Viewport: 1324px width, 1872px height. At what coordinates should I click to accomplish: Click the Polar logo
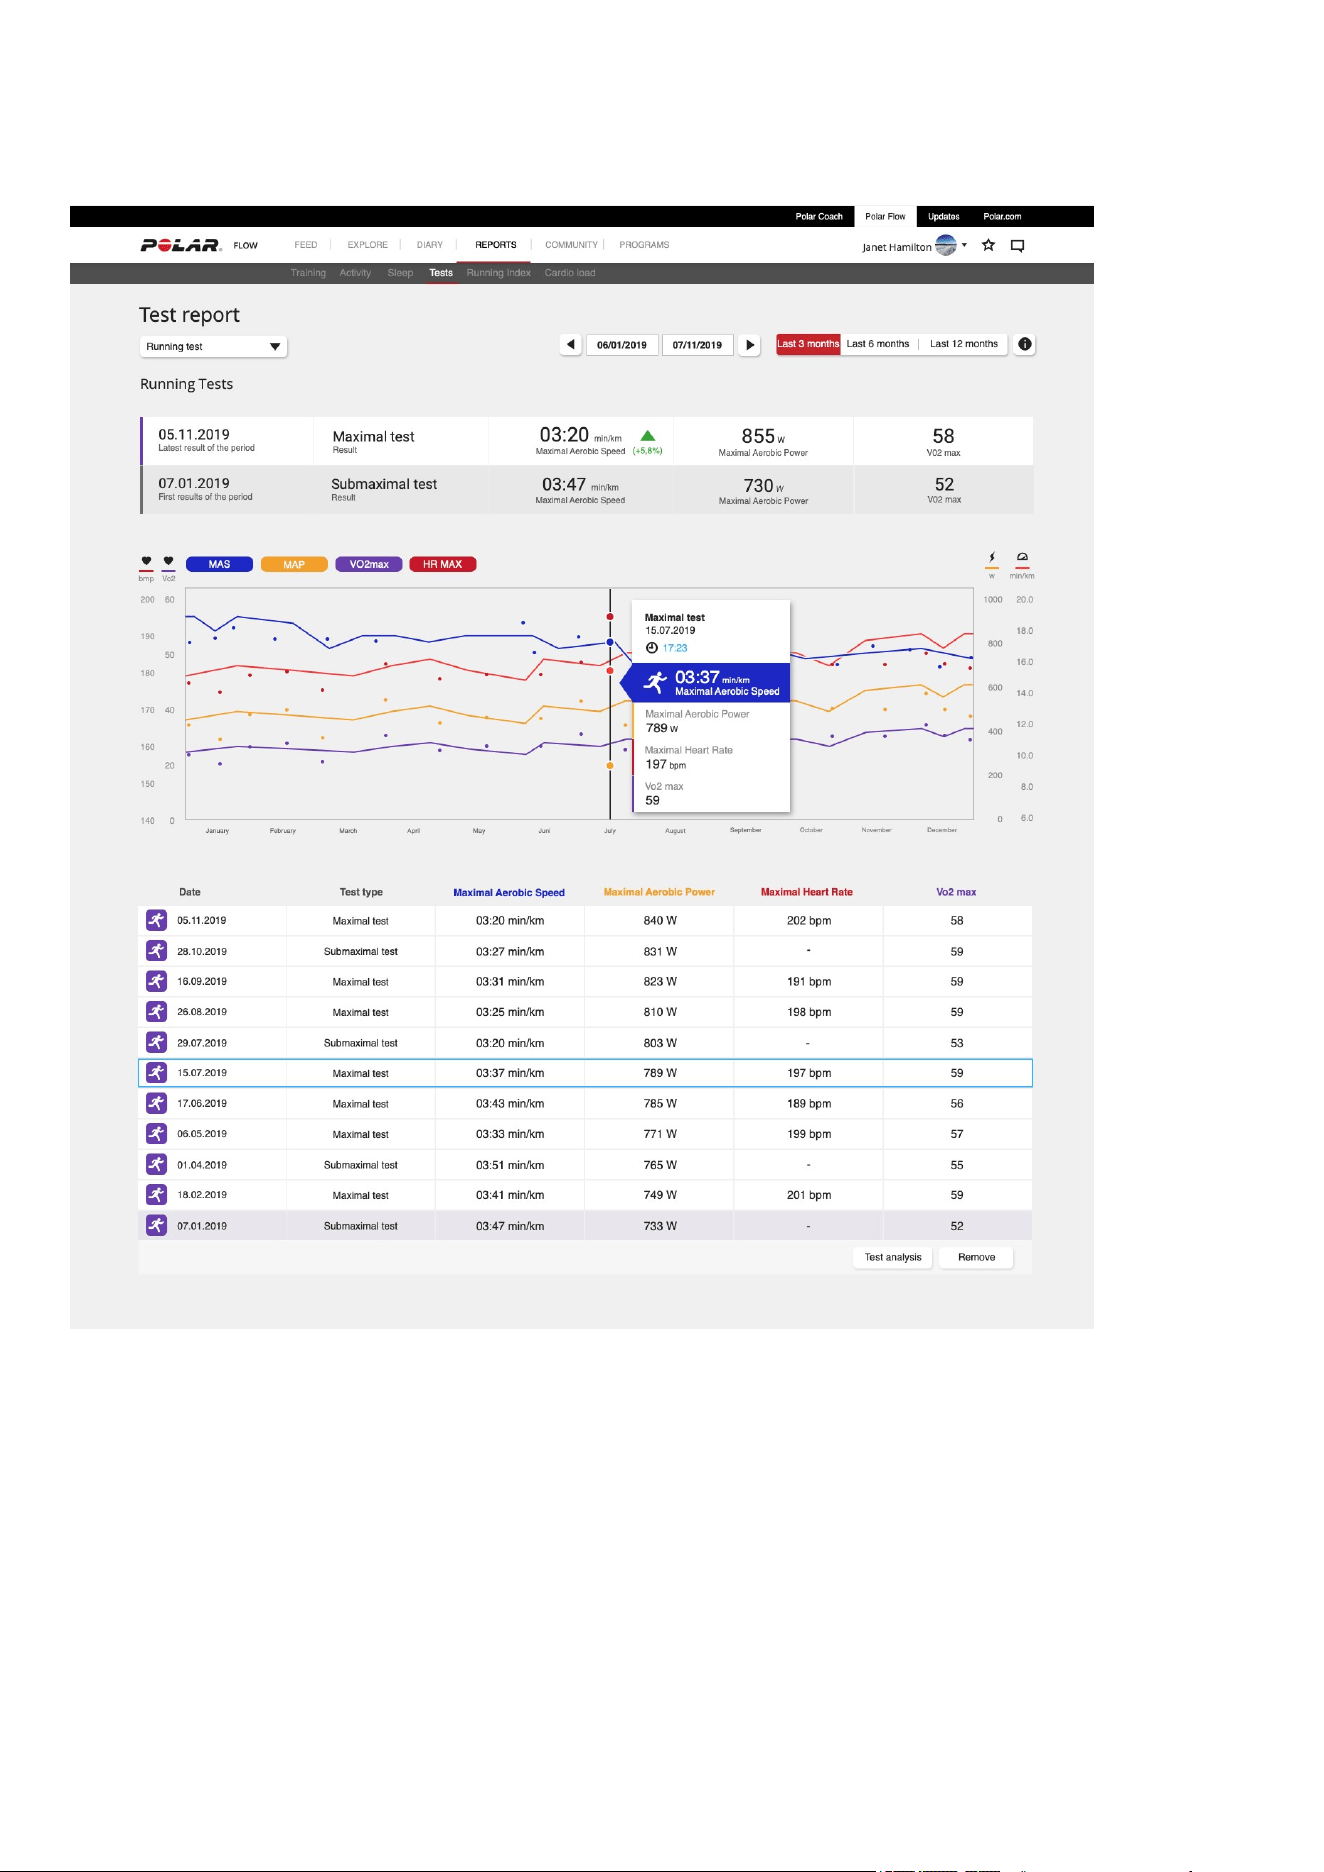click(181, 245)
